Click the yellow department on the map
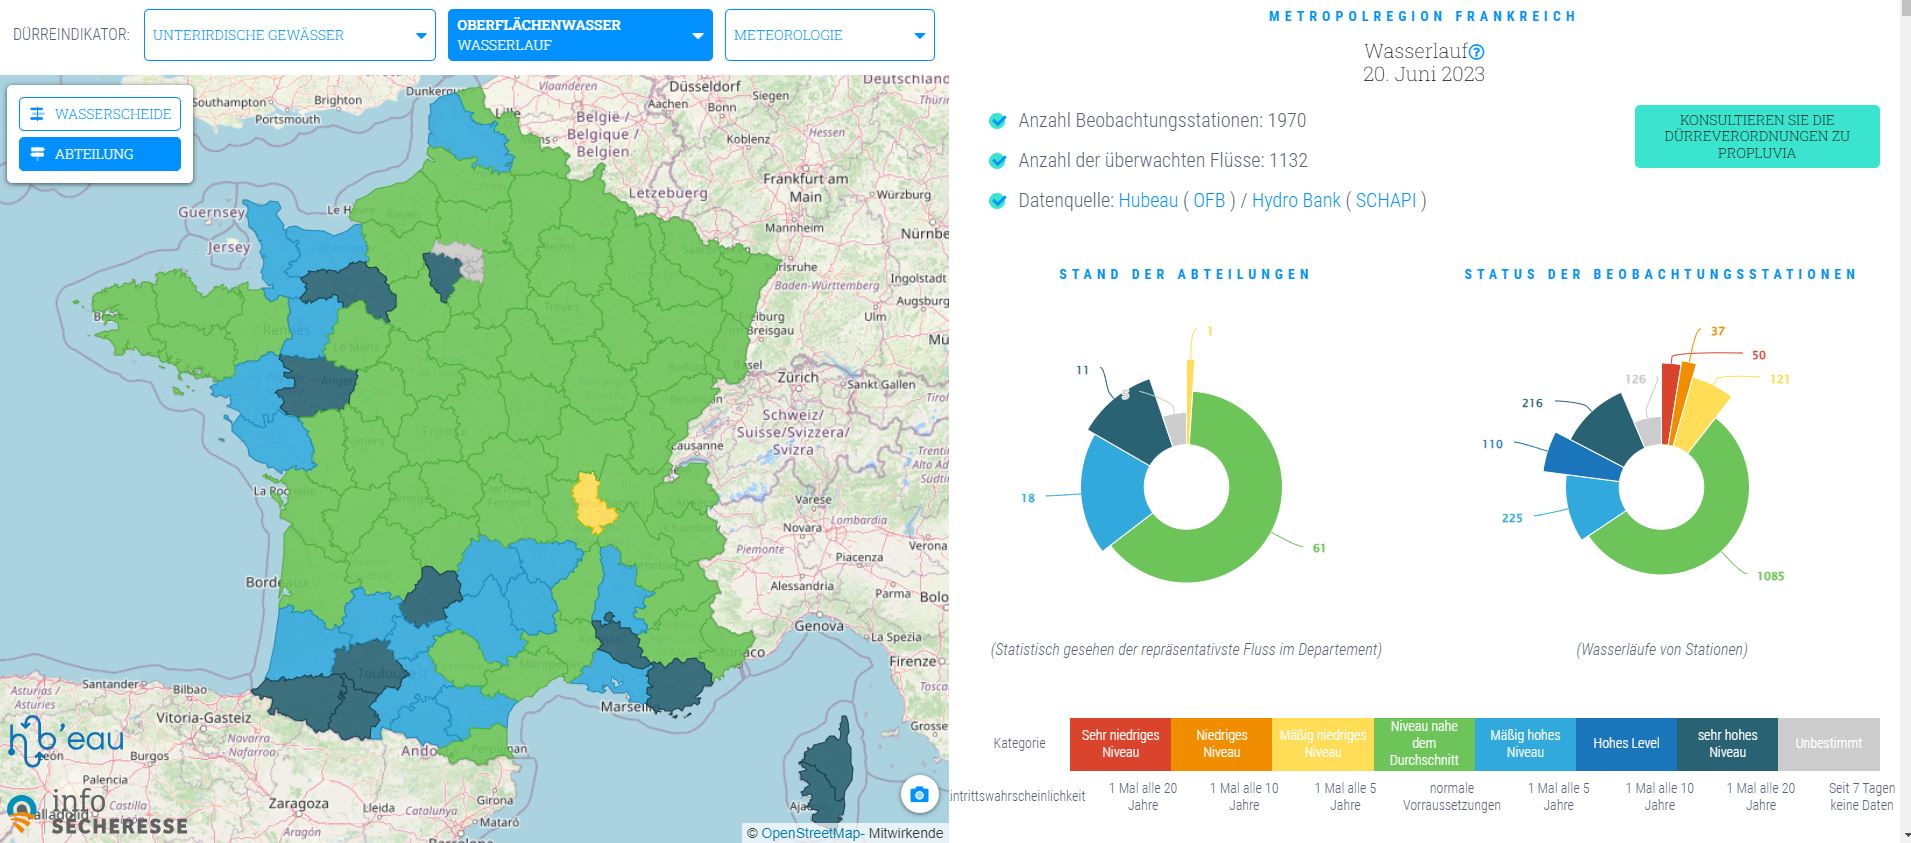This screenshot has height=843, width=1911. [x=594, y=505]
